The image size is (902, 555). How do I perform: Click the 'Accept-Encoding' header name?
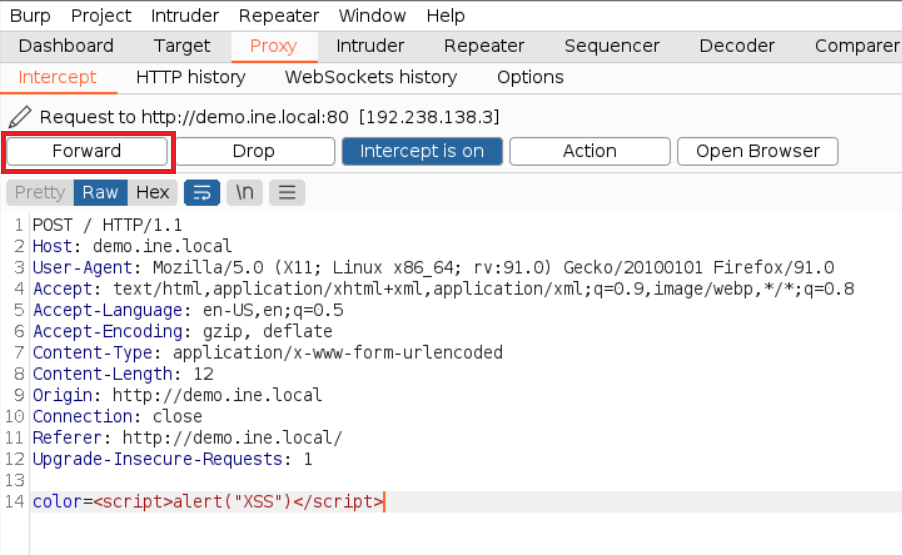[108, 331]
